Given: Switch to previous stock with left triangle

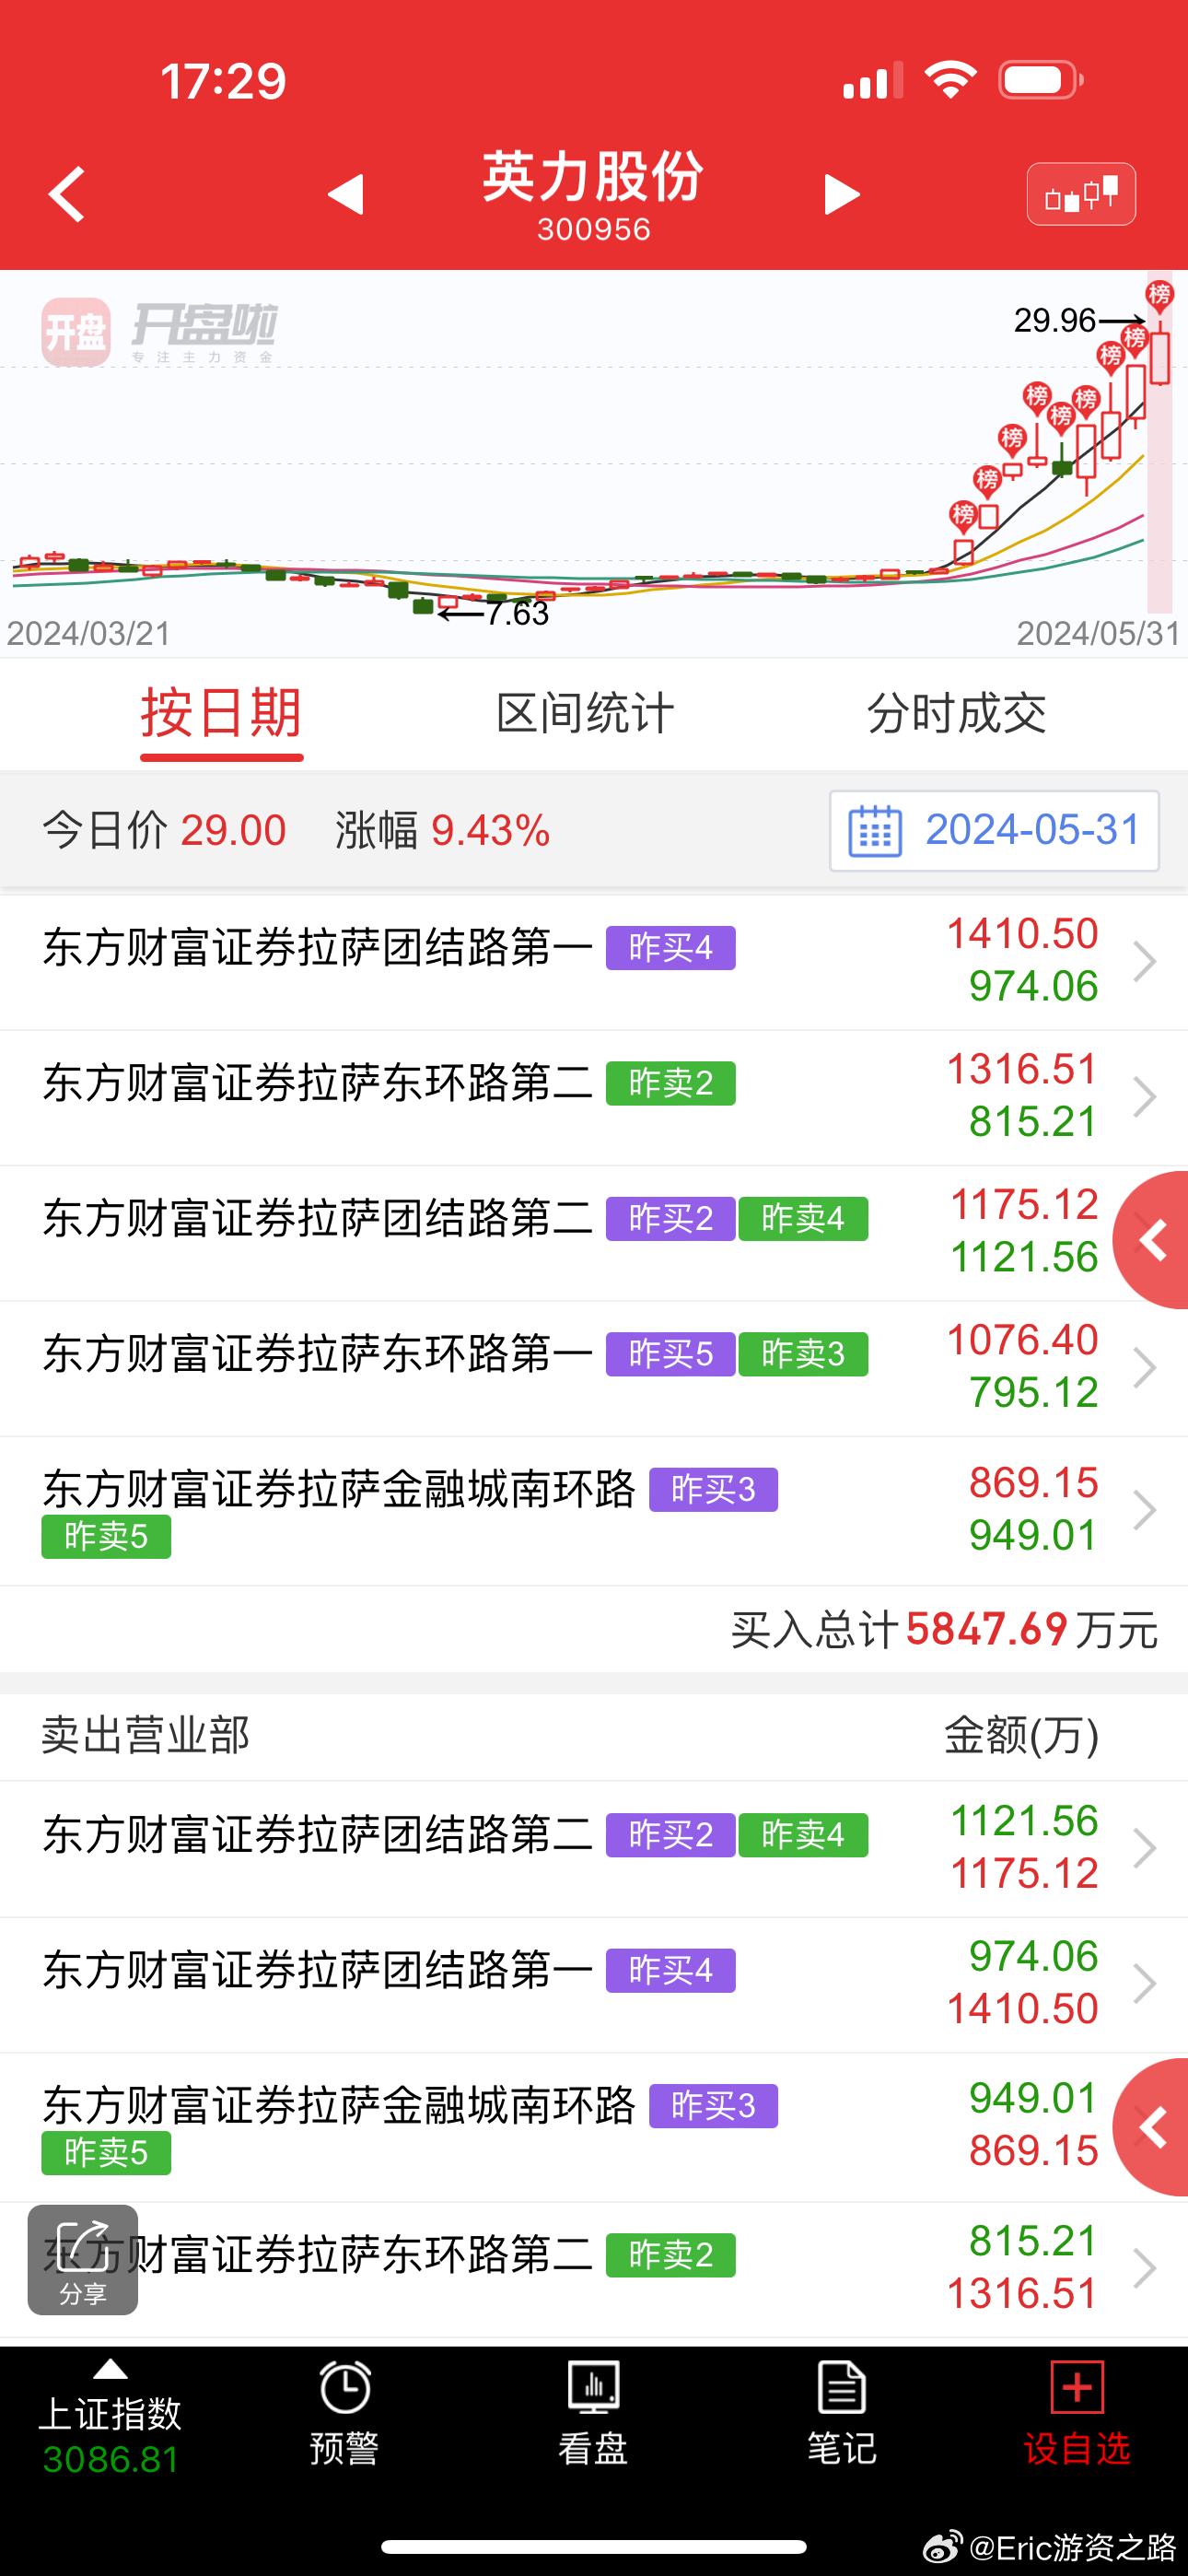Looking at the screenshot, I should 346,194.
